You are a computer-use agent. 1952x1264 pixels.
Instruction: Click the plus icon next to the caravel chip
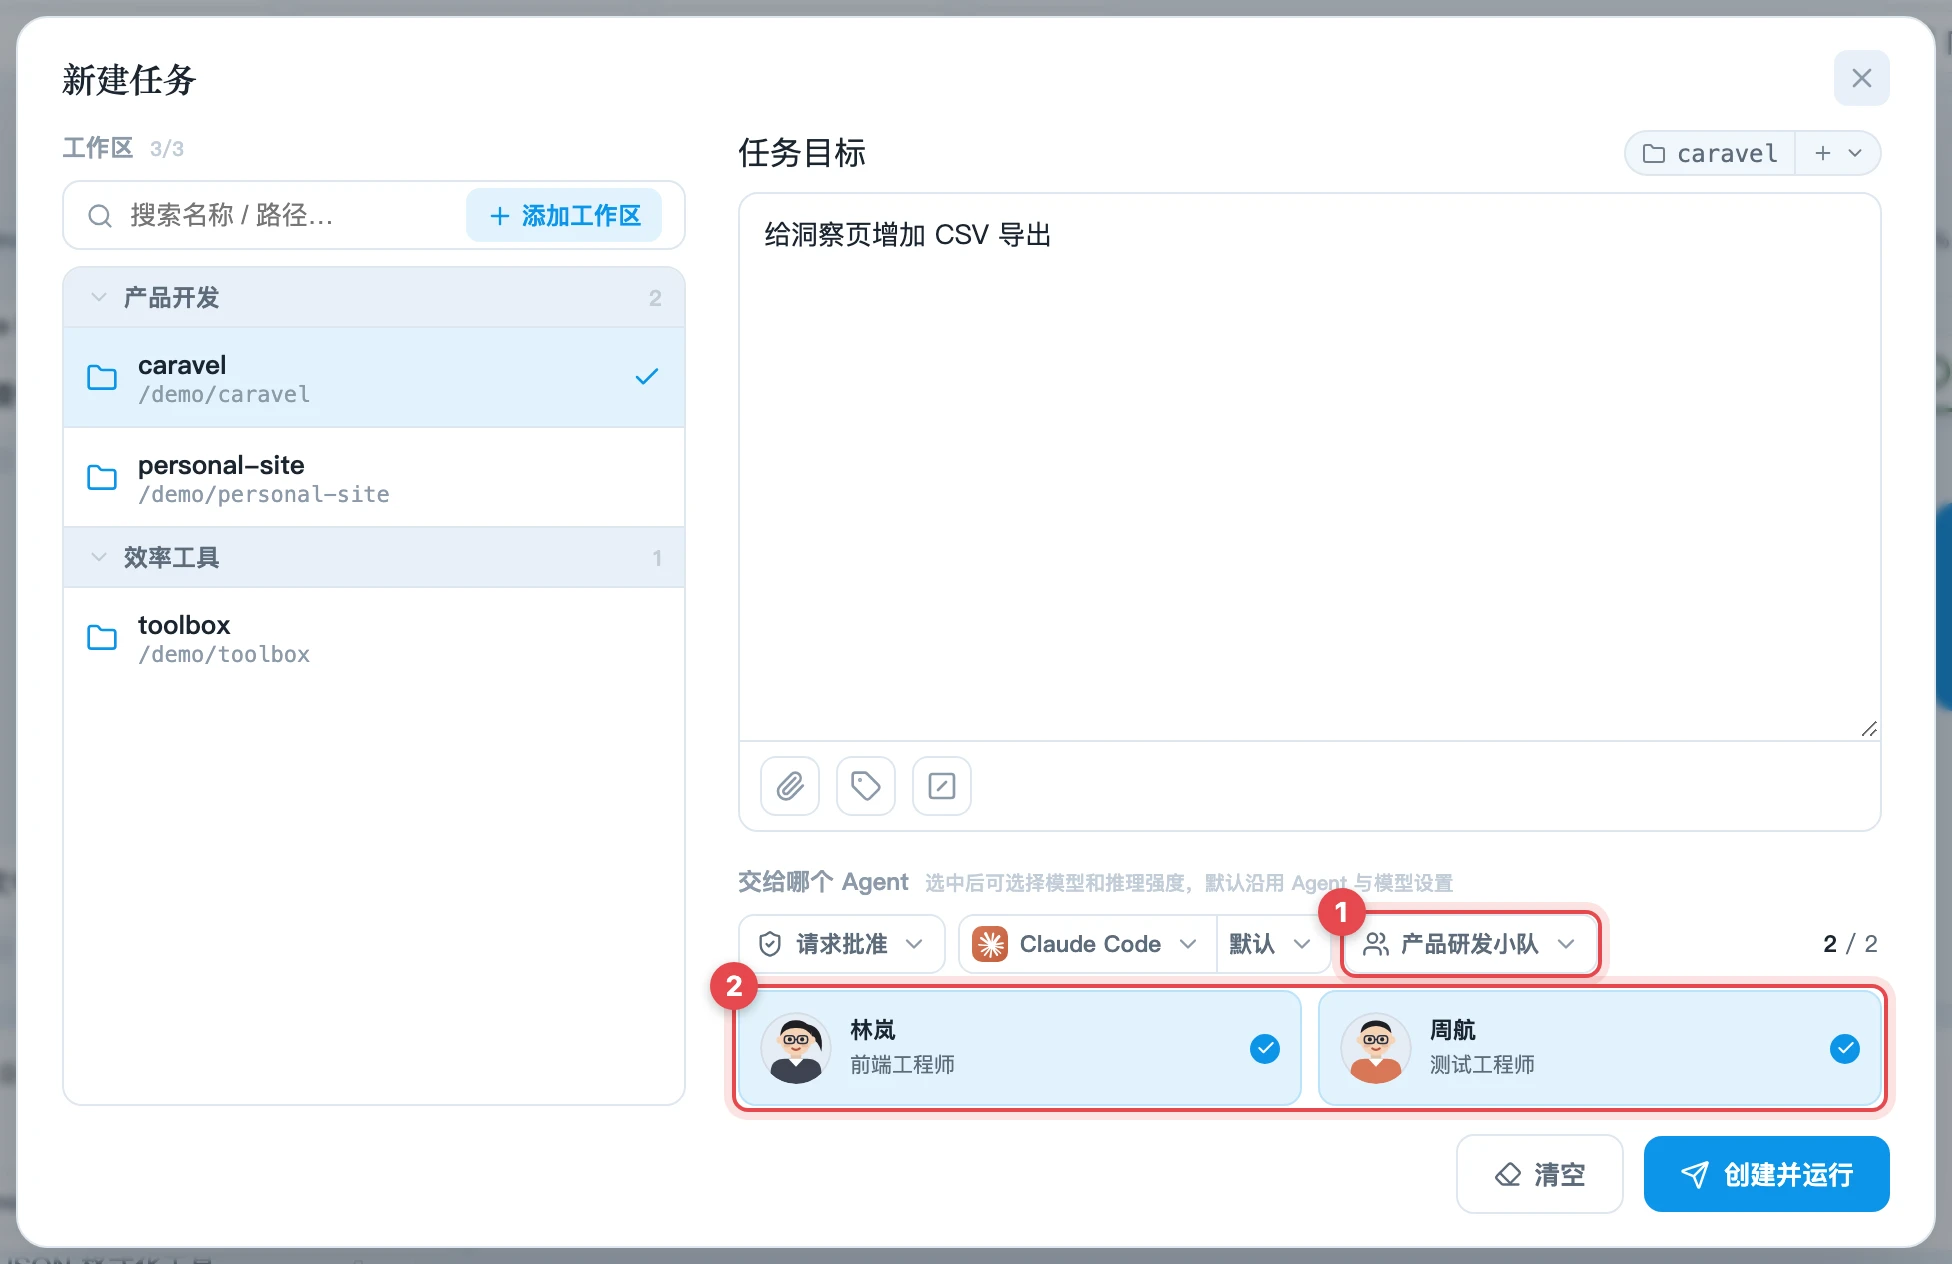1823,153
